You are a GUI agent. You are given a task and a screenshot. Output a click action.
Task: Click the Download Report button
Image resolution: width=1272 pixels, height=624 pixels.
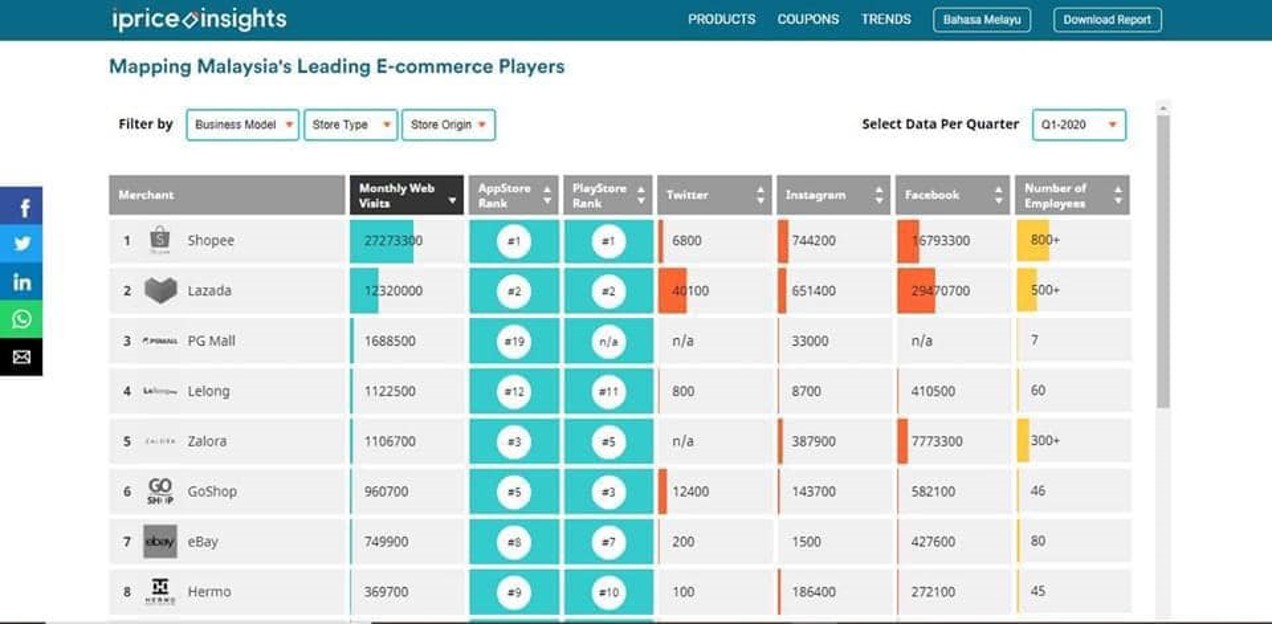click(1107, 20)
